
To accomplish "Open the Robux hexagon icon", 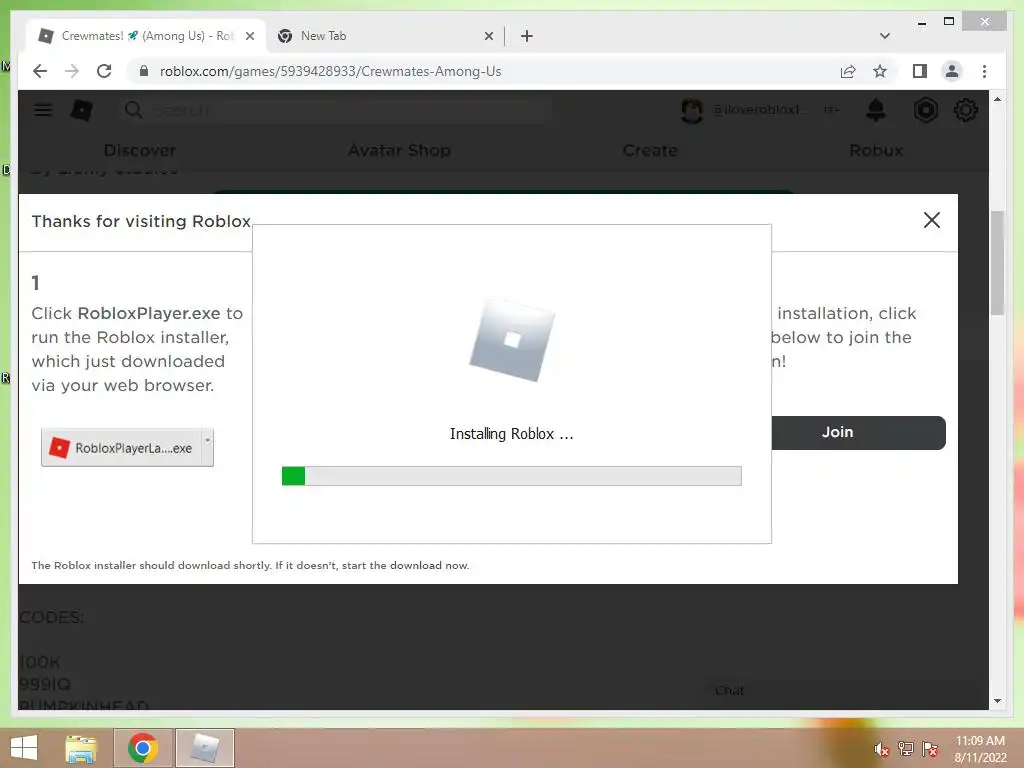I will pyautogui.click(x=925, y=110).
